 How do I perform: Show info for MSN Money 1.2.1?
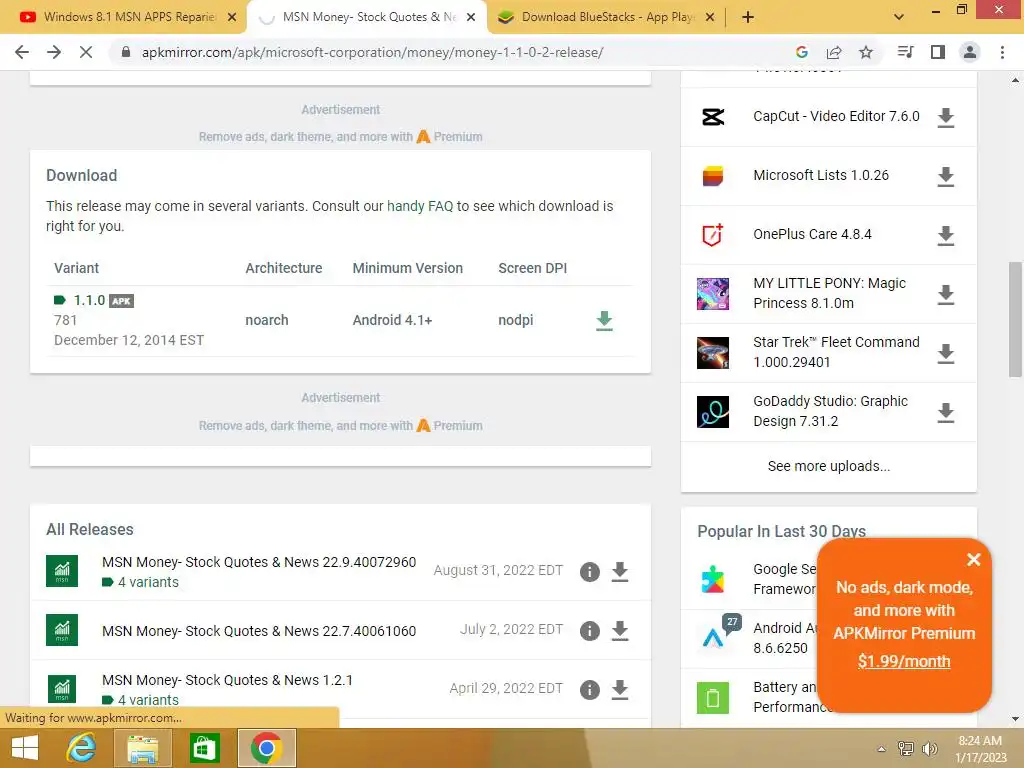(x=589, y=689)
